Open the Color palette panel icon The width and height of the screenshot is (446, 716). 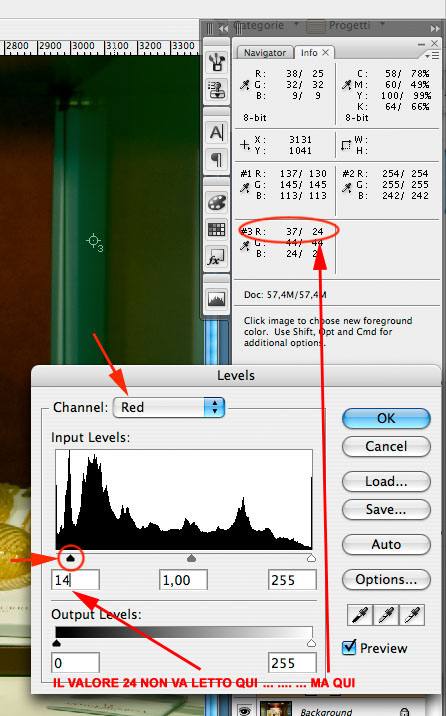216,202
